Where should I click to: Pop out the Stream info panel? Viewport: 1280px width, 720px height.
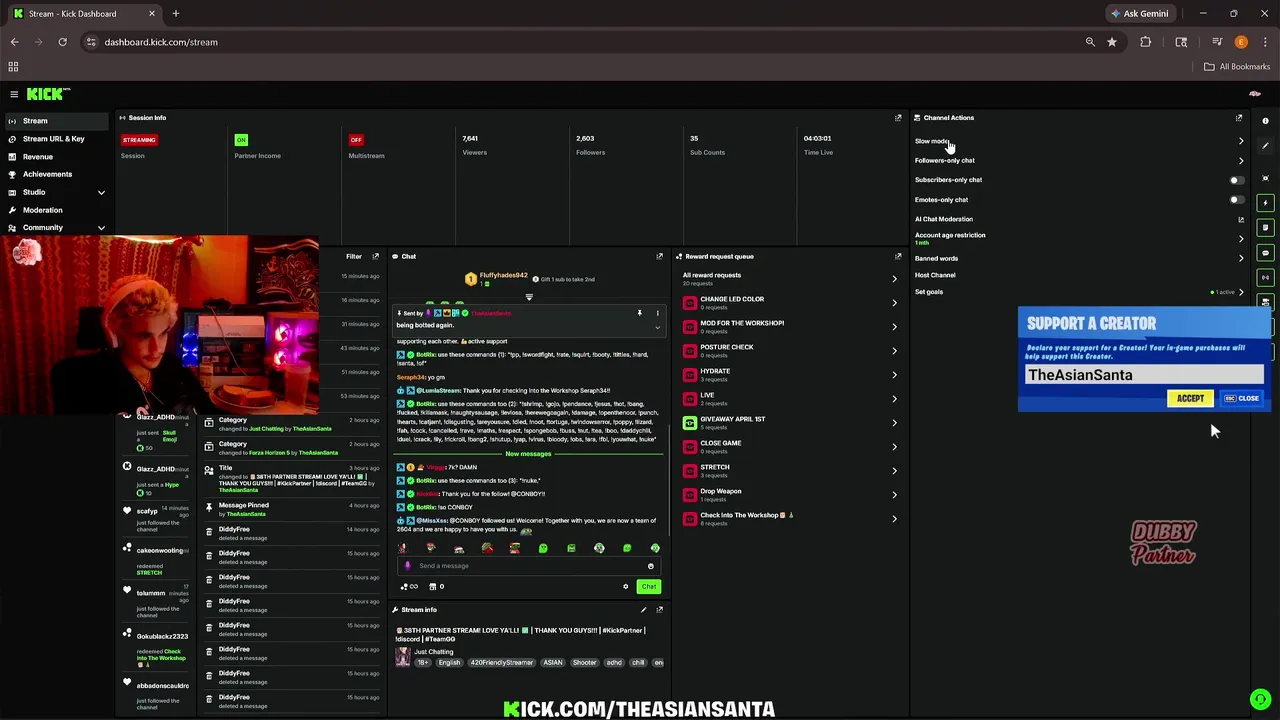point(659,610)
